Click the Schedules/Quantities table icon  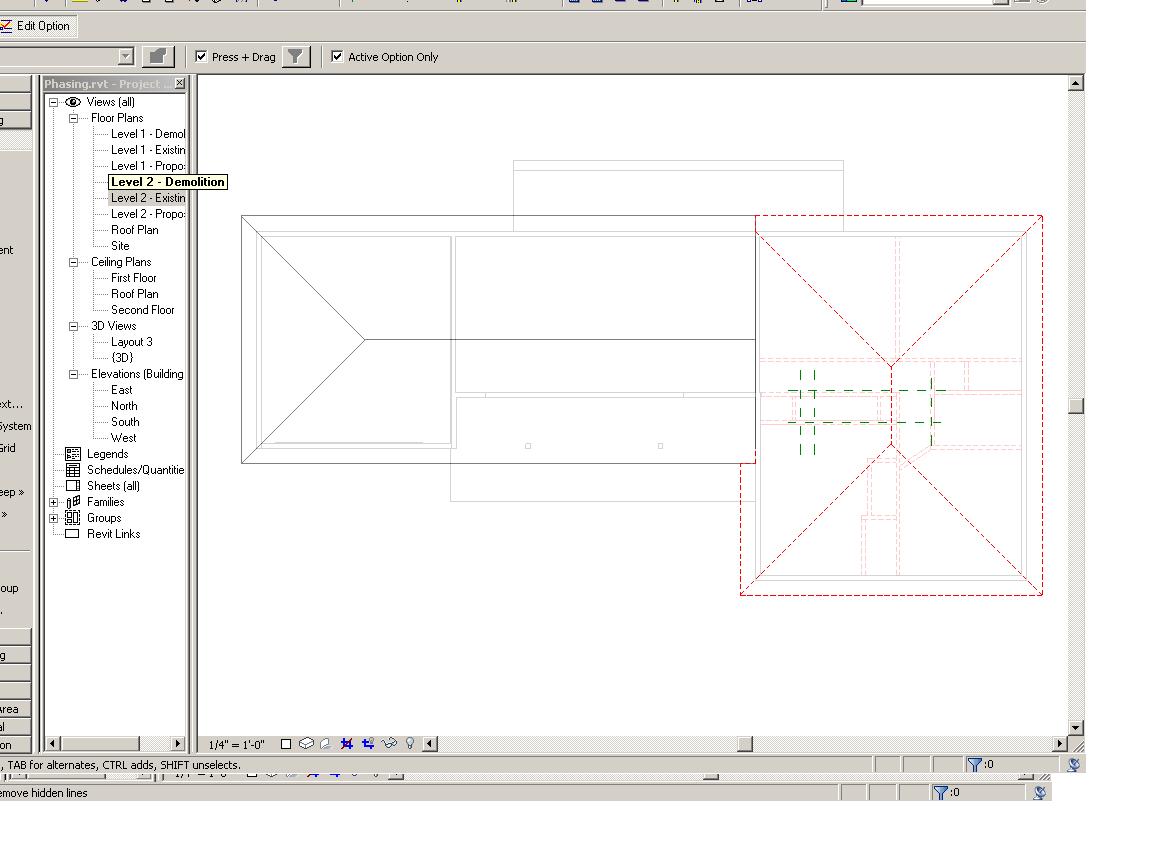72,470
